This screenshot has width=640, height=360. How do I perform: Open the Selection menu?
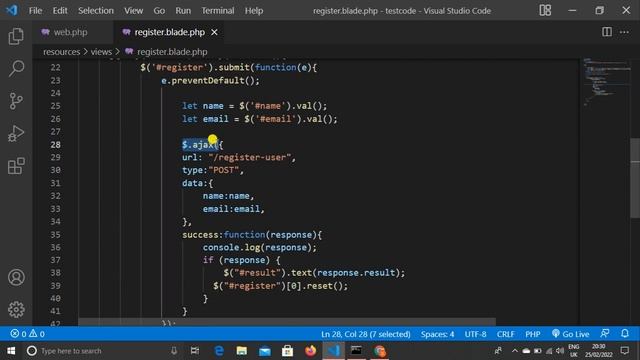[96, 11]
